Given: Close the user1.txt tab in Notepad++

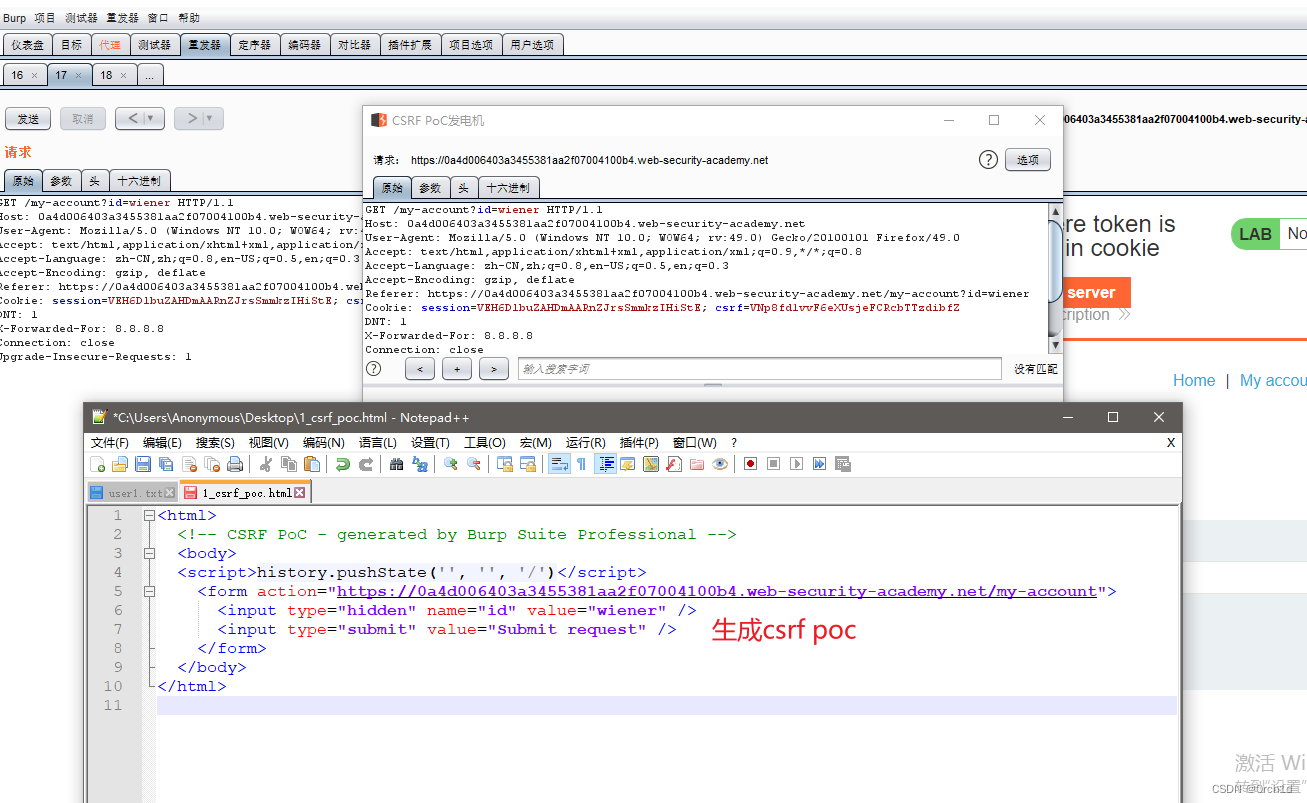Looking at the screenshot, I should [x=170, y=493].
